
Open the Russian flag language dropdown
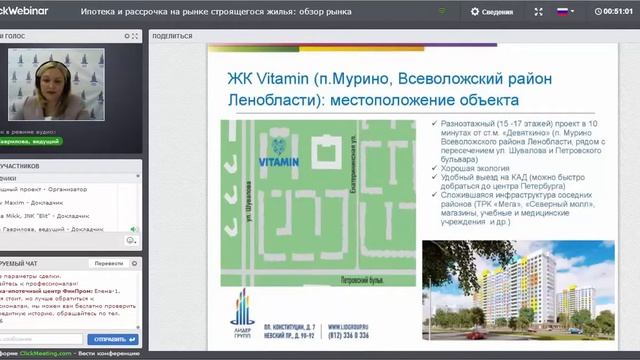pyautogui.click(x=565, y=11)
